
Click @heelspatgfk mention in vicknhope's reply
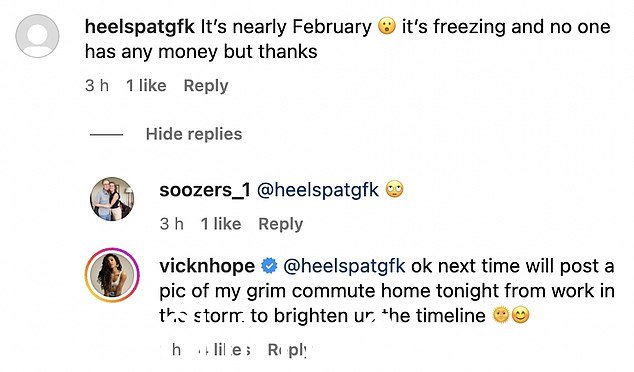click(x=344, y=266)
